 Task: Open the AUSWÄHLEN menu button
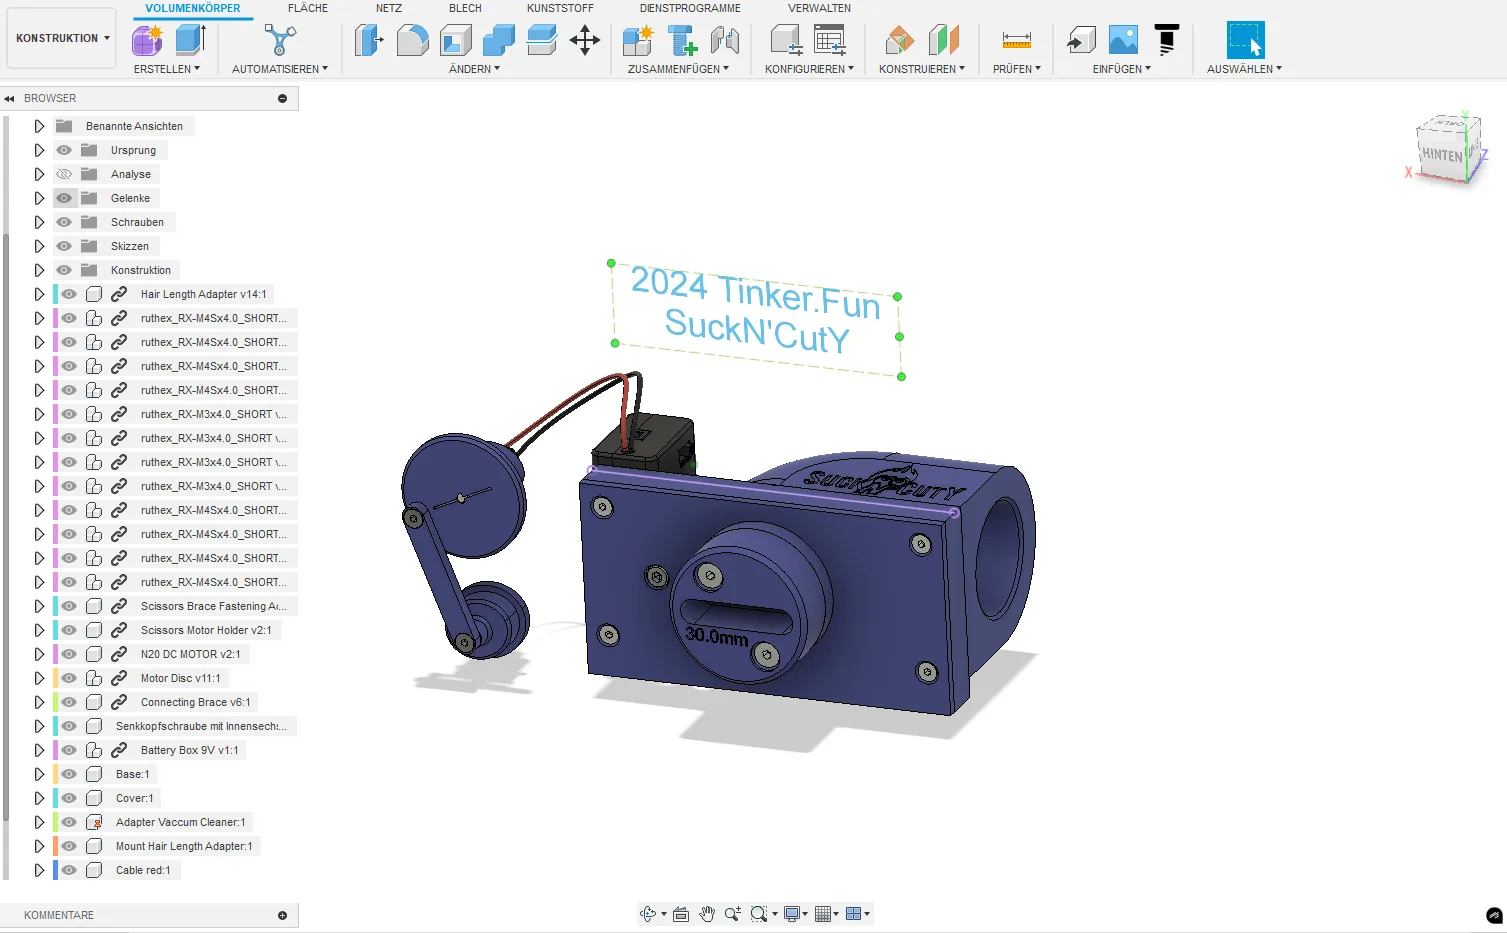pyautogui.click(x=1244, y=69)
